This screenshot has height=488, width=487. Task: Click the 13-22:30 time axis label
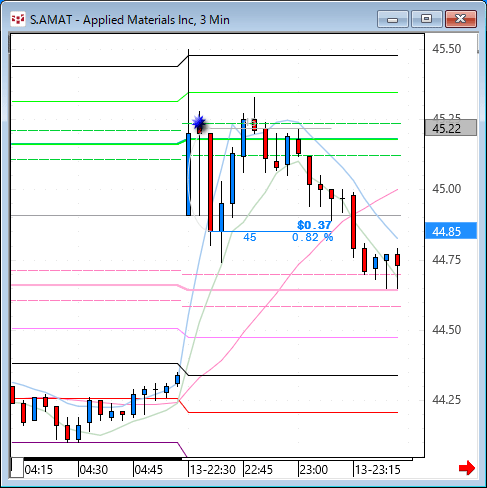click(x=213, y=470)
